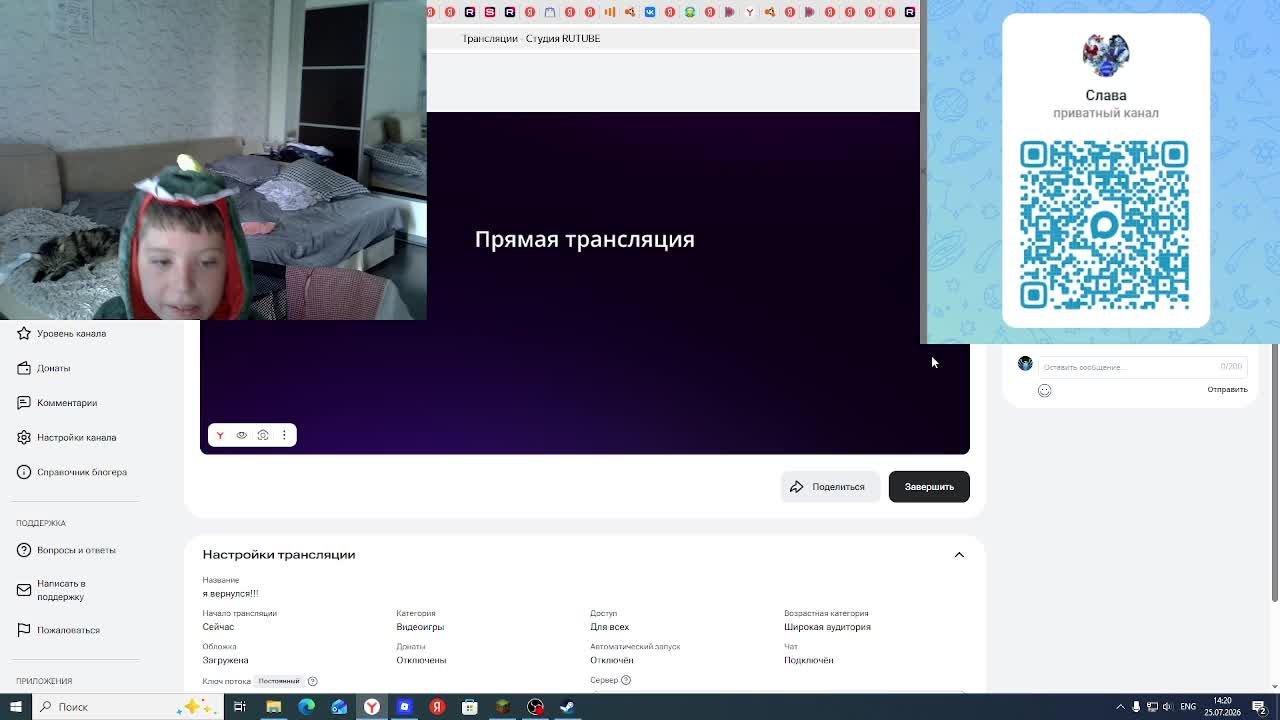
Task: Open the round black and red app icon before Steam
Action: click(536, 707)
